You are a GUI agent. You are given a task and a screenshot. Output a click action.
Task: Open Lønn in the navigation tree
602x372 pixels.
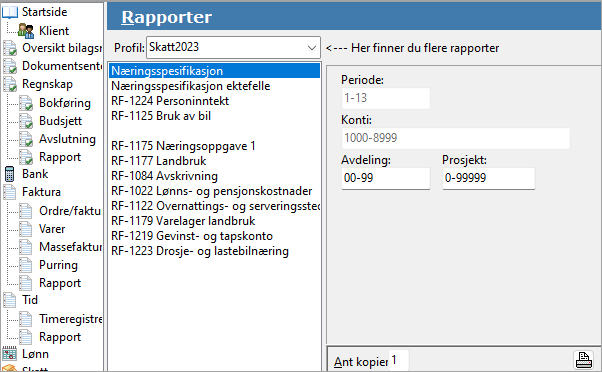pyautogui.click(x=35, y=354)
